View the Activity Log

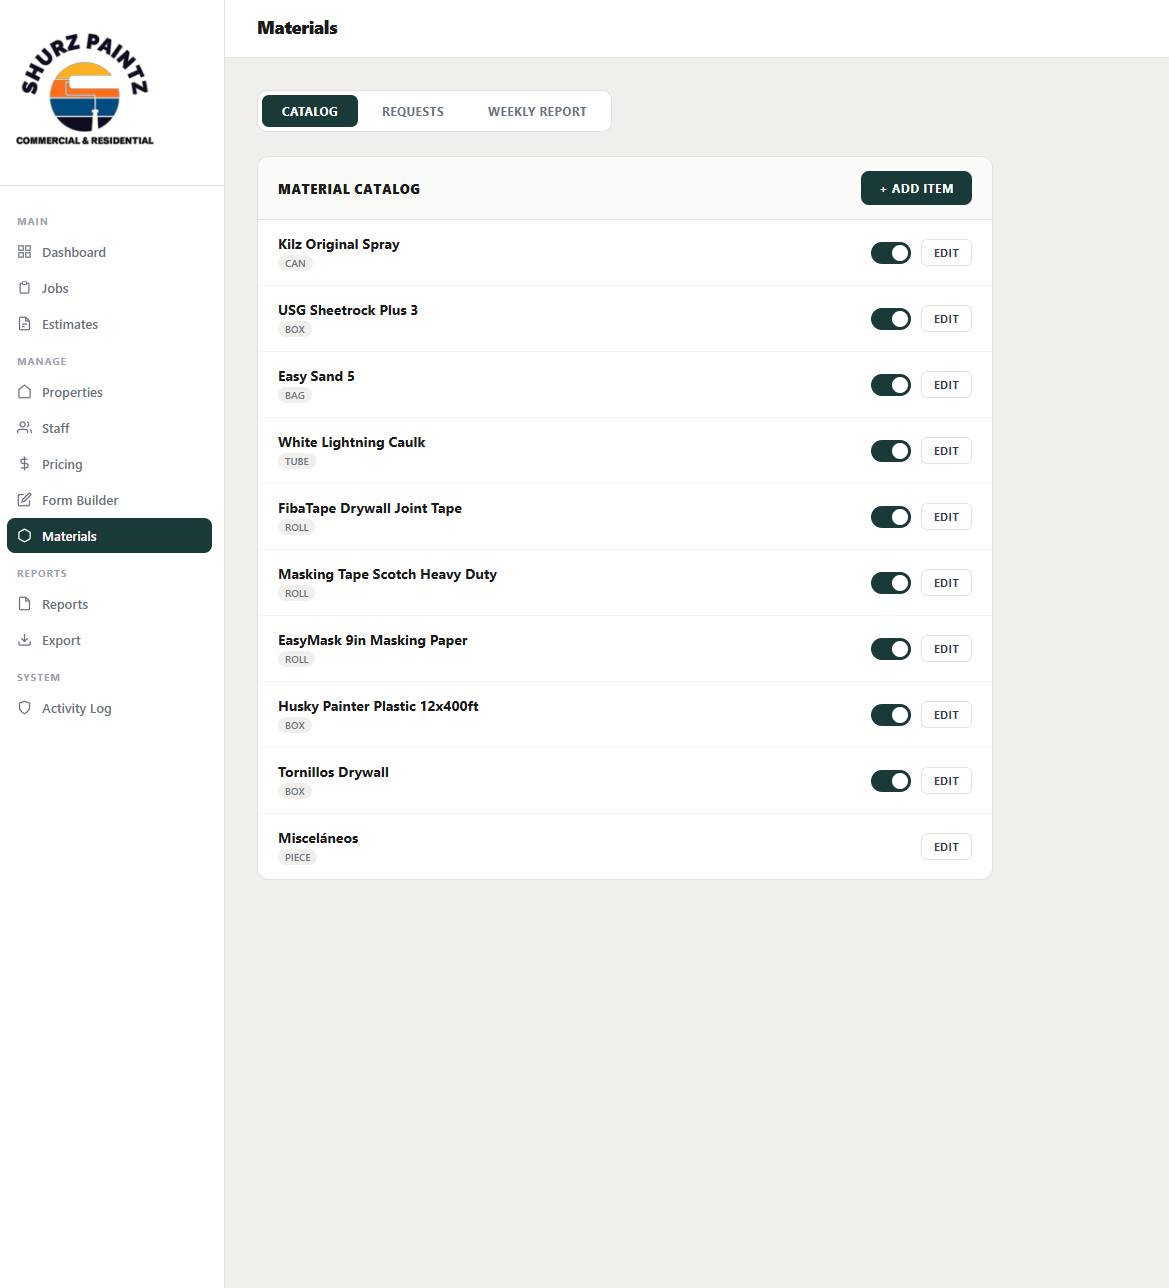pyautogui.click(x=109, y=708)
